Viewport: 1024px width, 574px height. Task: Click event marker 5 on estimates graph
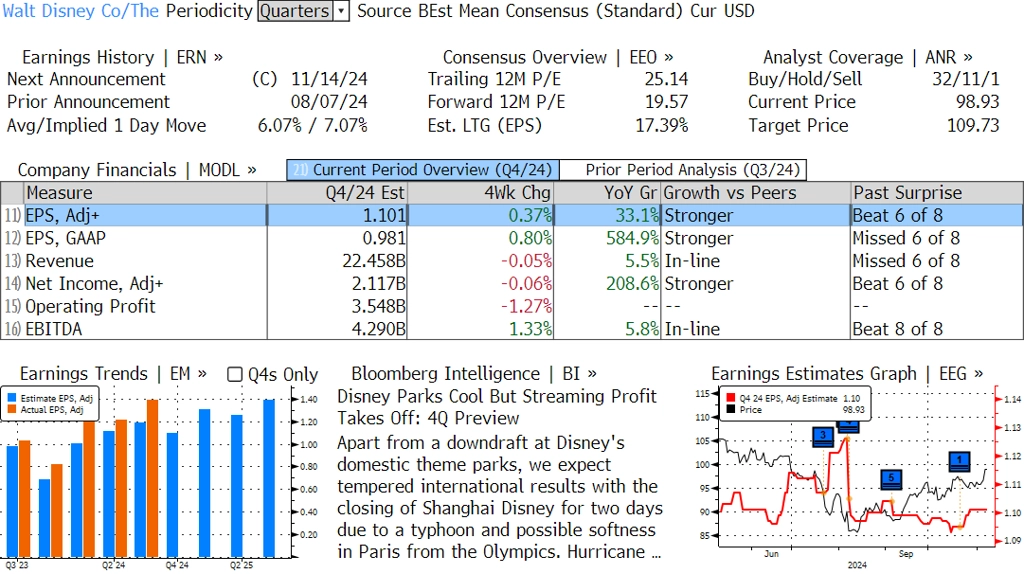(x=891, y=480)
